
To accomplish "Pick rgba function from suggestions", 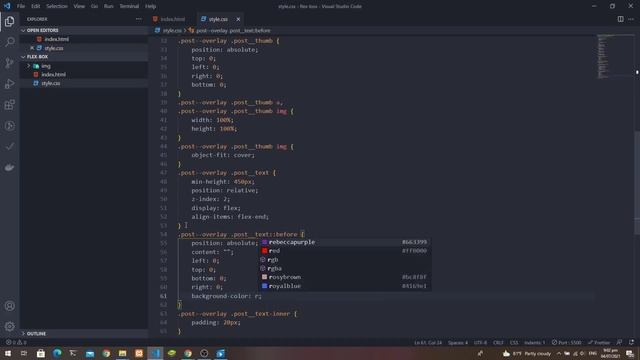I will click(x=345, y=268).
